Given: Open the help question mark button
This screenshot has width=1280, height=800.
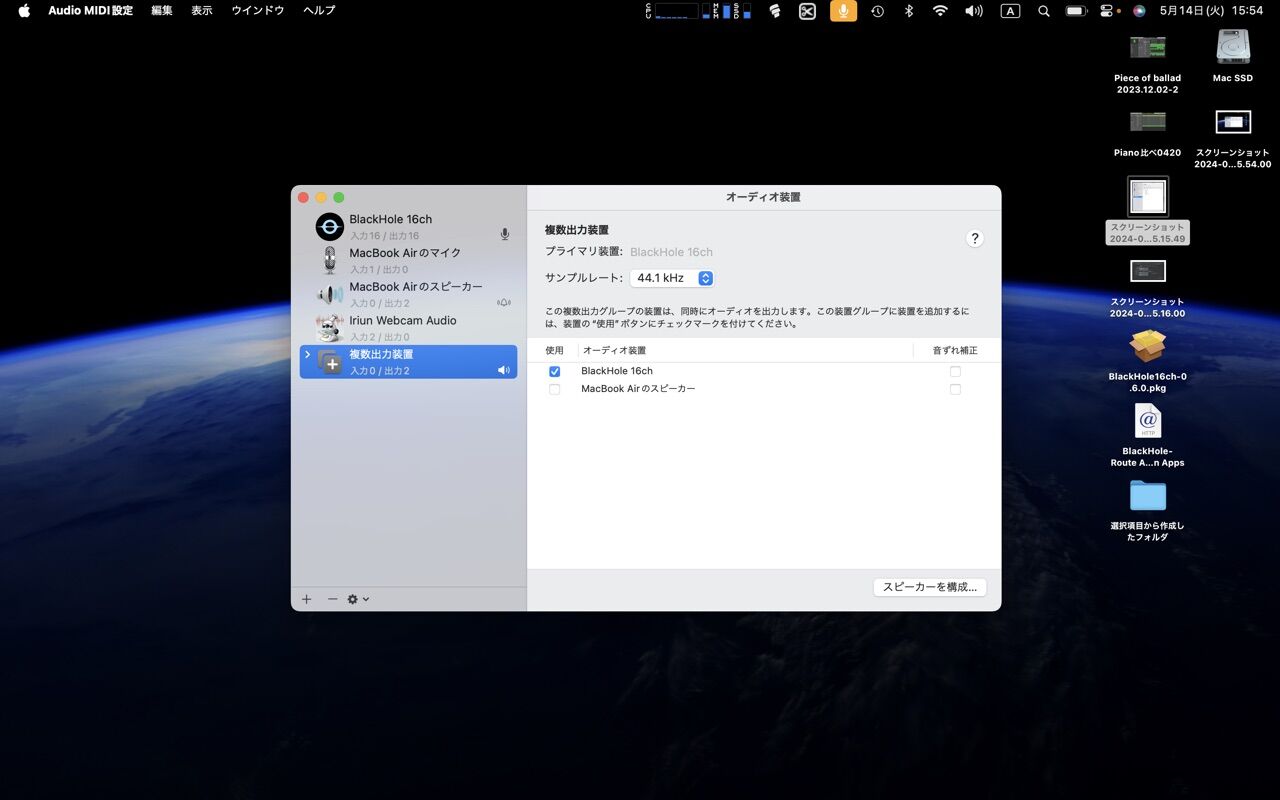Looking at the screenshot, I should [975, 238].
